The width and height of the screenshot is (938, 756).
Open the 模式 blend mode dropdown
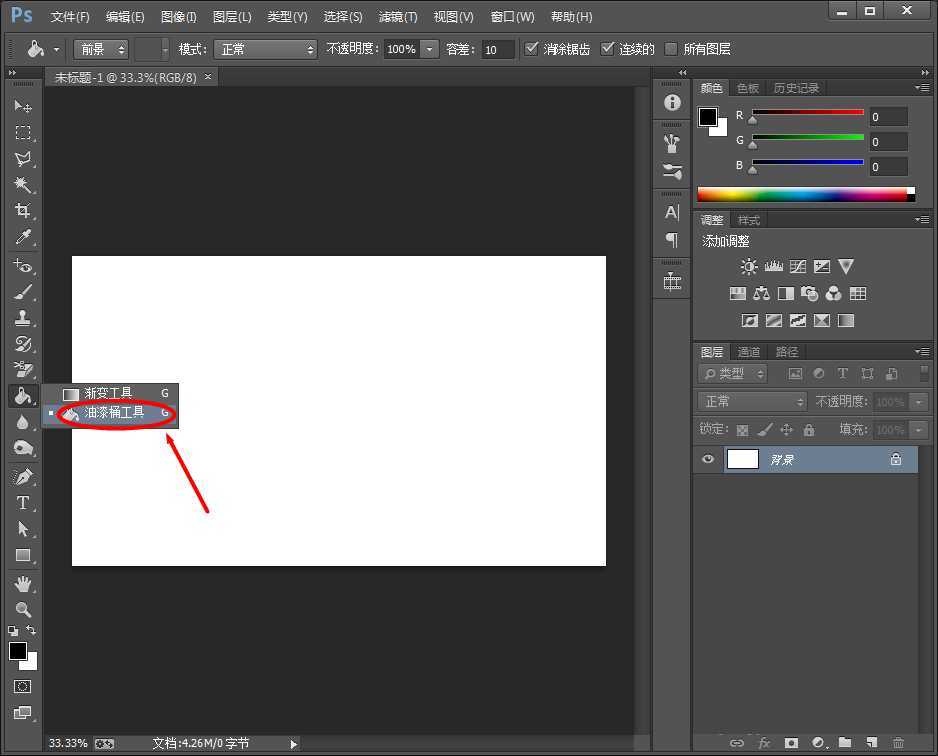click(266, 49)
